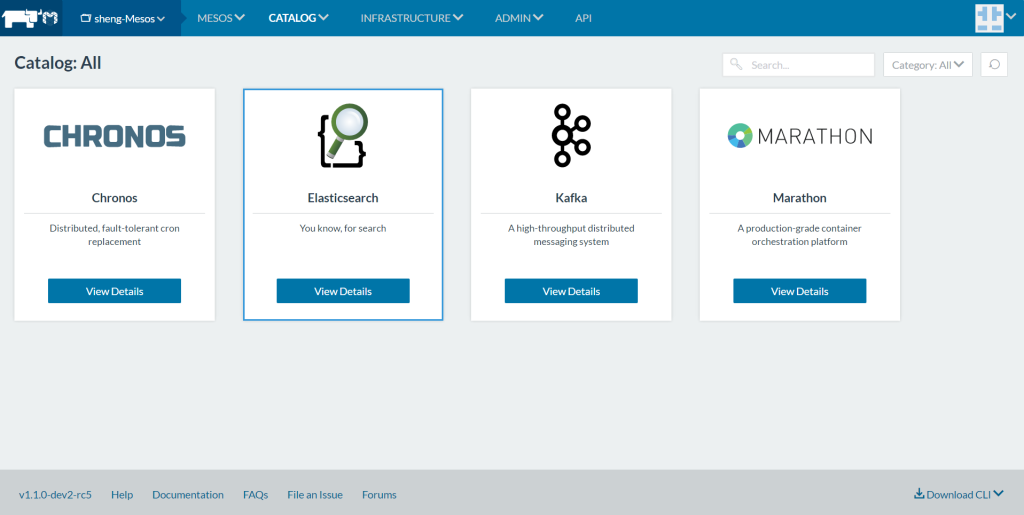1024x515 pixels.
Task: Open the user avatar menu
Action: pos(996,18)
